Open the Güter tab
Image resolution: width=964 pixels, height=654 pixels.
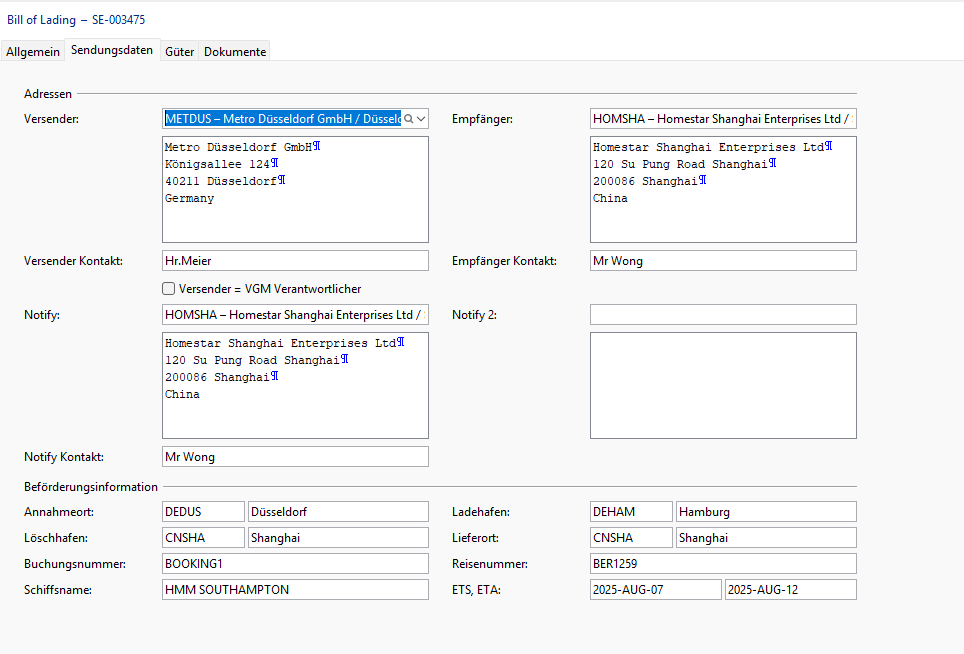point(180,52)
